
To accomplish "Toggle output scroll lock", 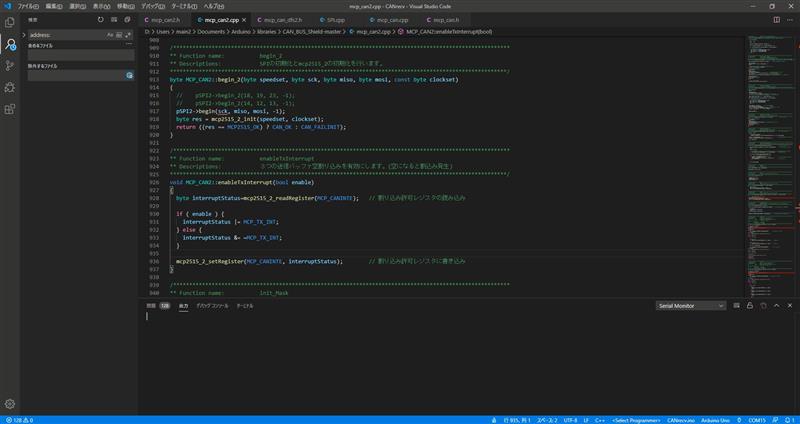I will click(x=749, y=306).
